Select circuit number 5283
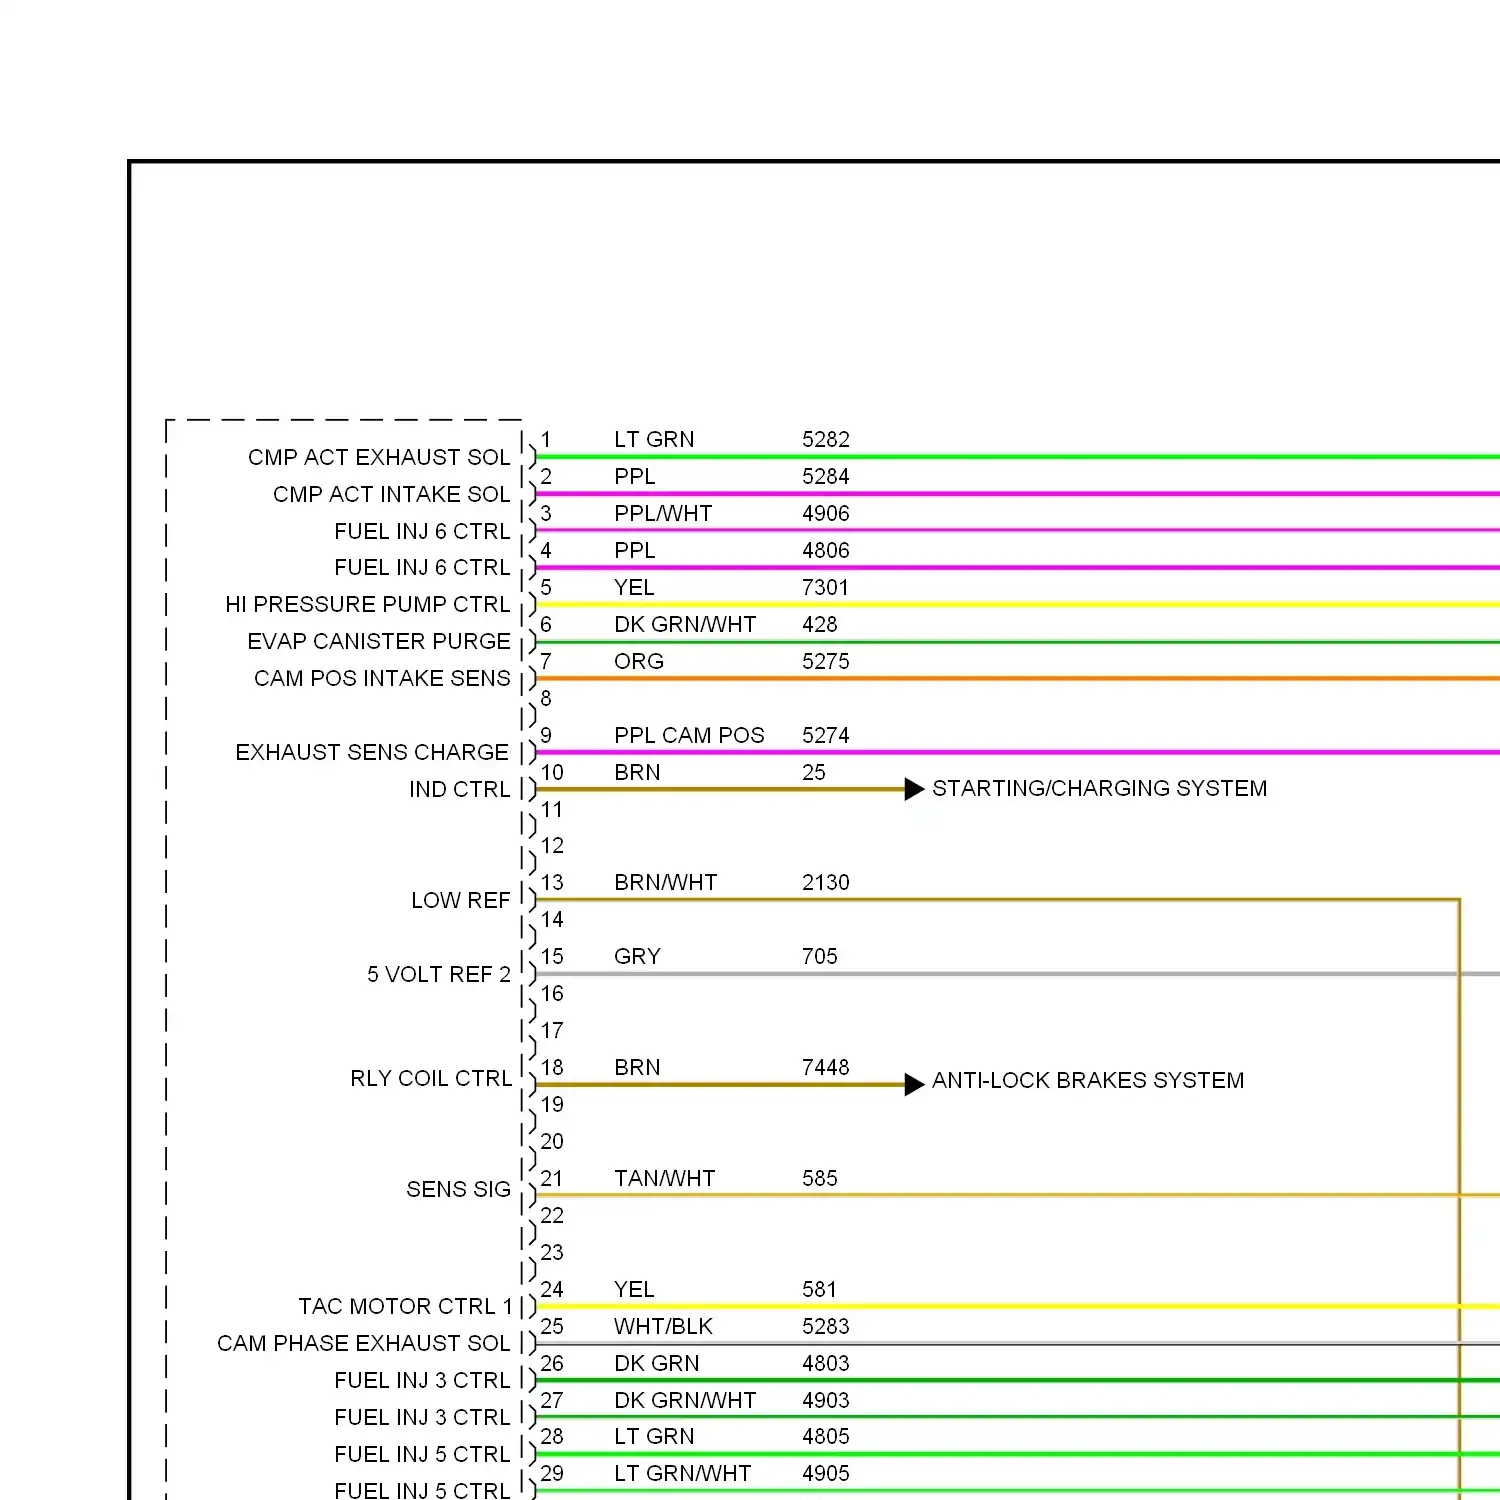 [826, 1326]
